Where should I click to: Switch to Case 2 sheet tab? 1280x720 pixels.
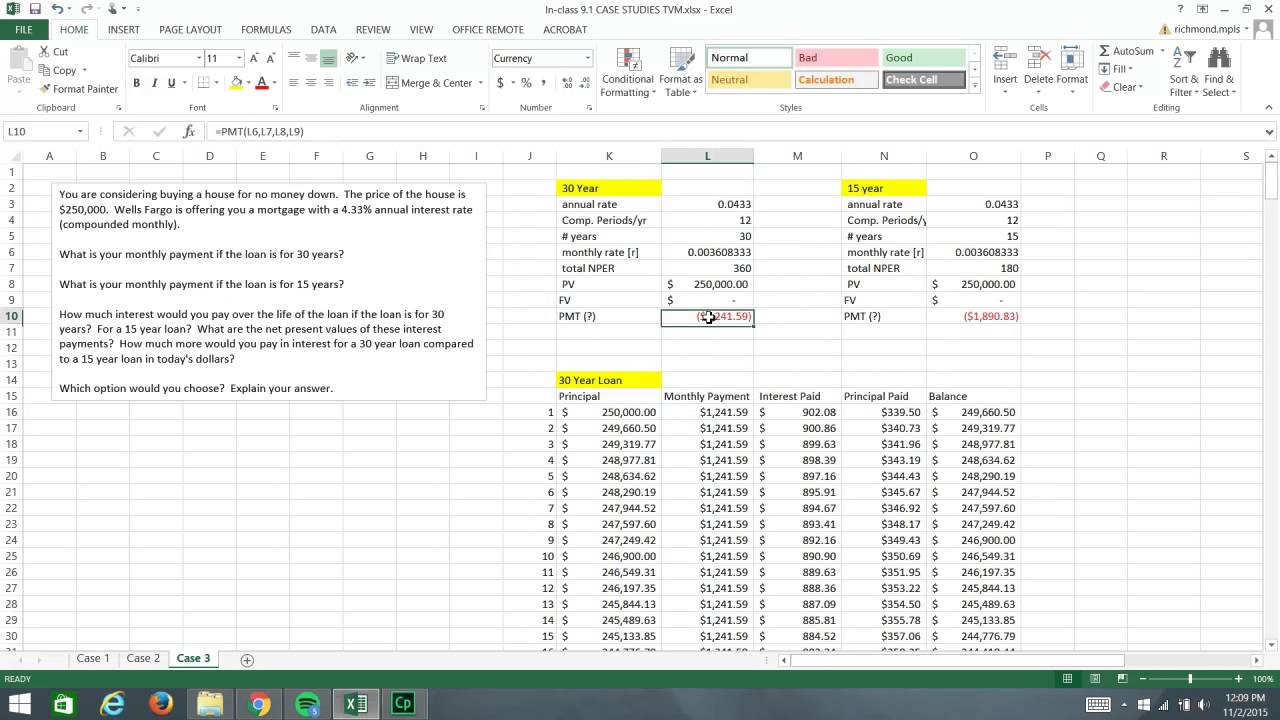tap(143, 659)
